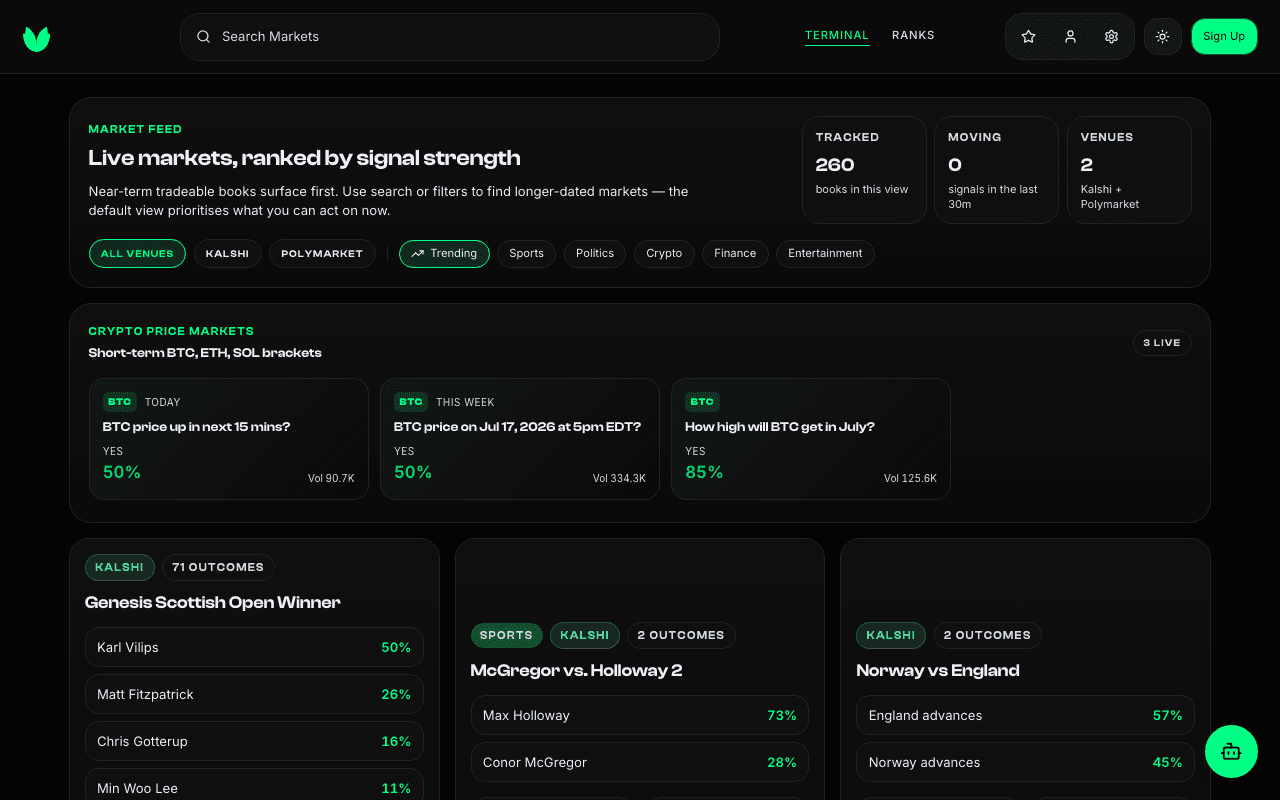
Task: Filter by Polymarket venue
Action: pos(322,254)
